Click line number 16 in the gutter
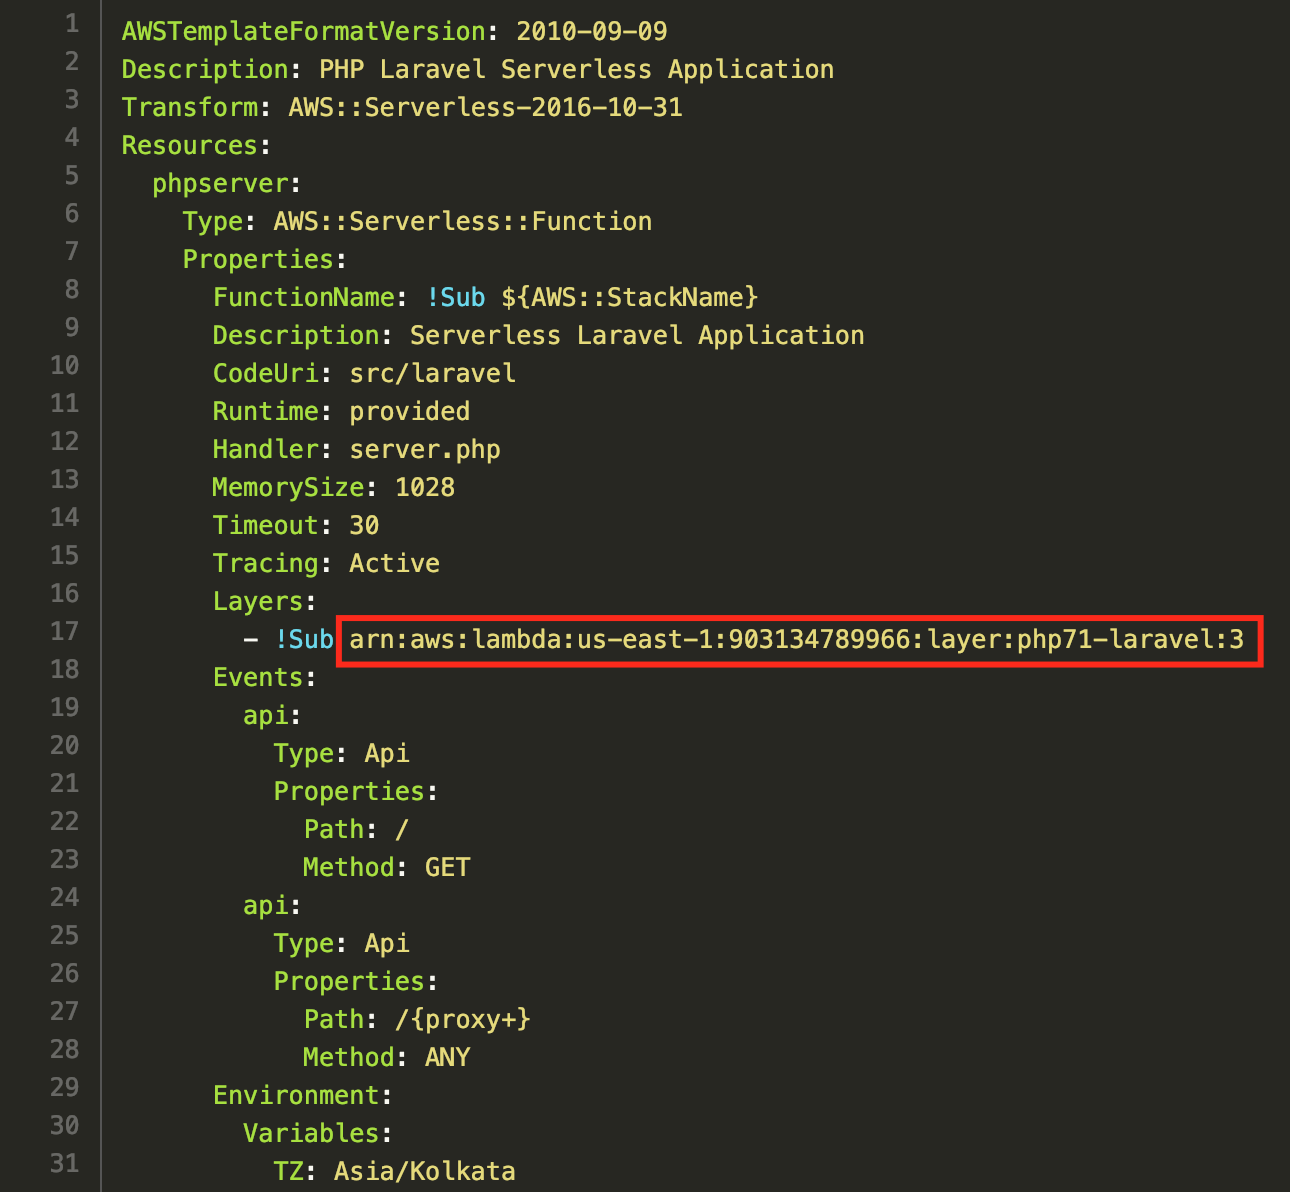This screenshot has height=1192, width=1290. click(x=65, y=593)
